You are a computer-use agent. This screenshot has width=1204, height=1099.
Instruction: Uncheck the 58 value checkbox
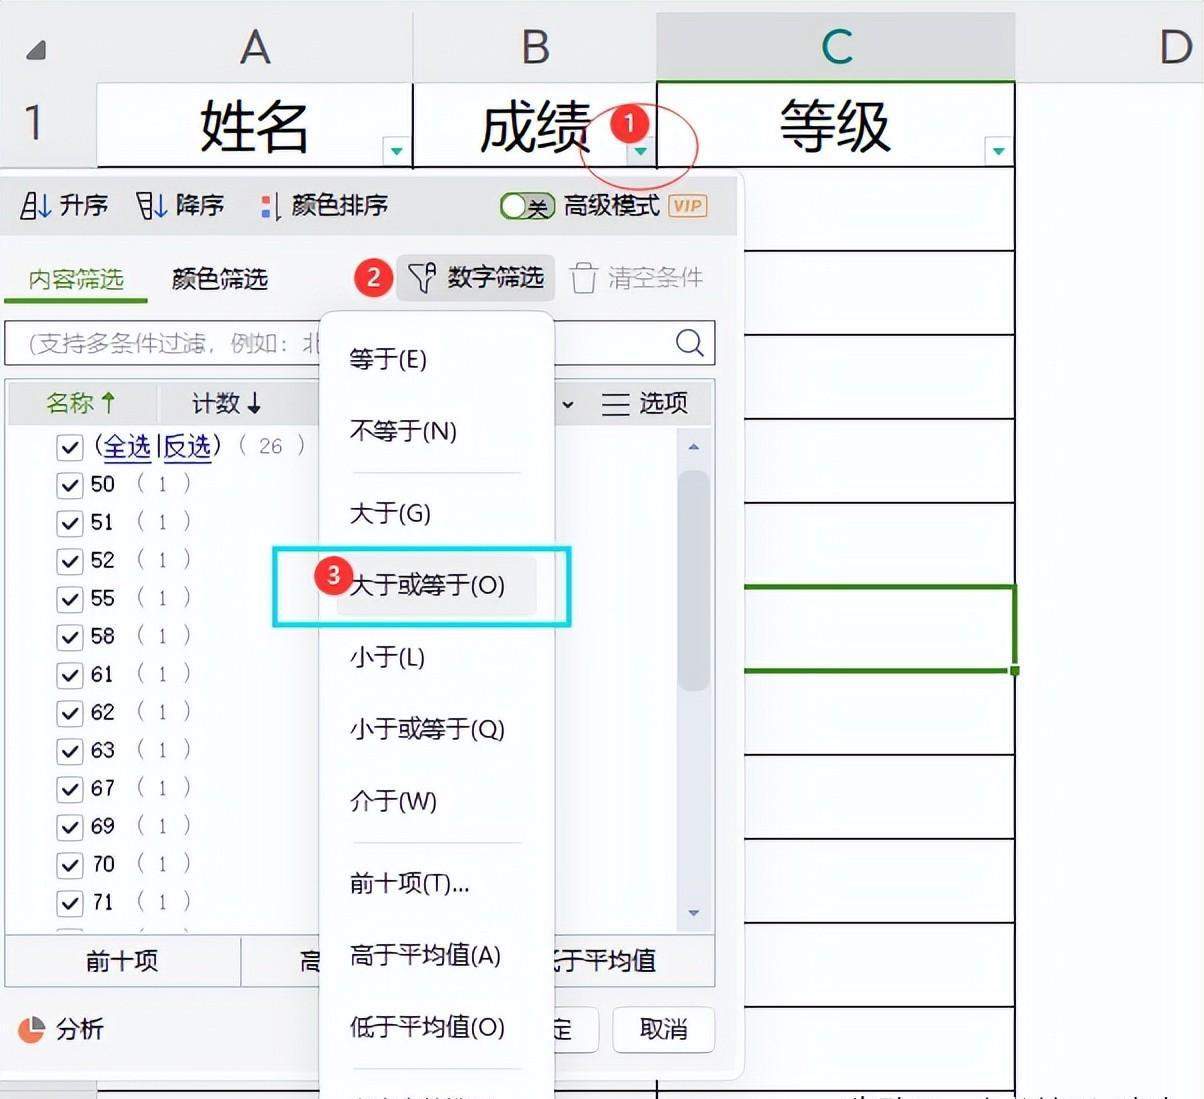coord(69,637)
